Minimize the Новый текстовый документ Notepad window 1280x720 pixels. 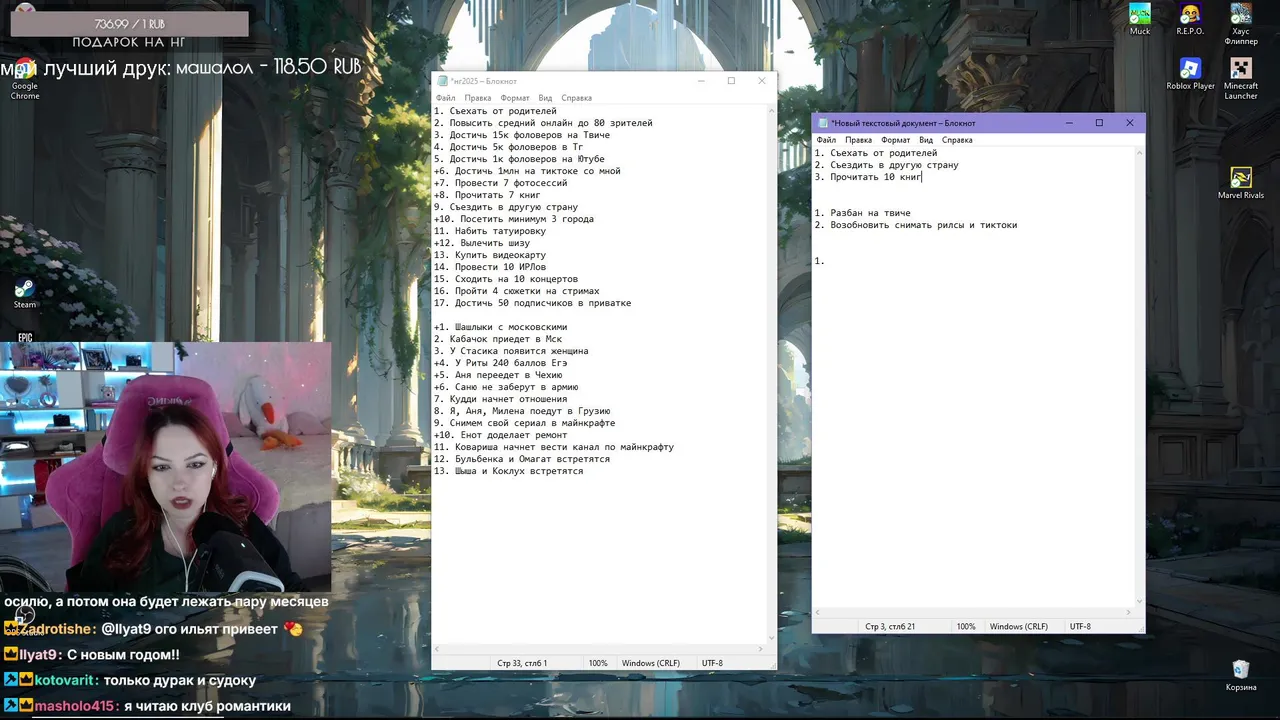coord(1069,123)
